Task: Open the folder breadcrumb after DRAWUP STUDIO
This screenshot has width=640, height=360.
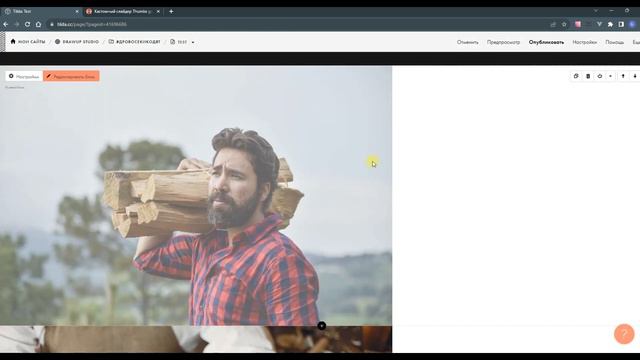Action: click(135, 42)
